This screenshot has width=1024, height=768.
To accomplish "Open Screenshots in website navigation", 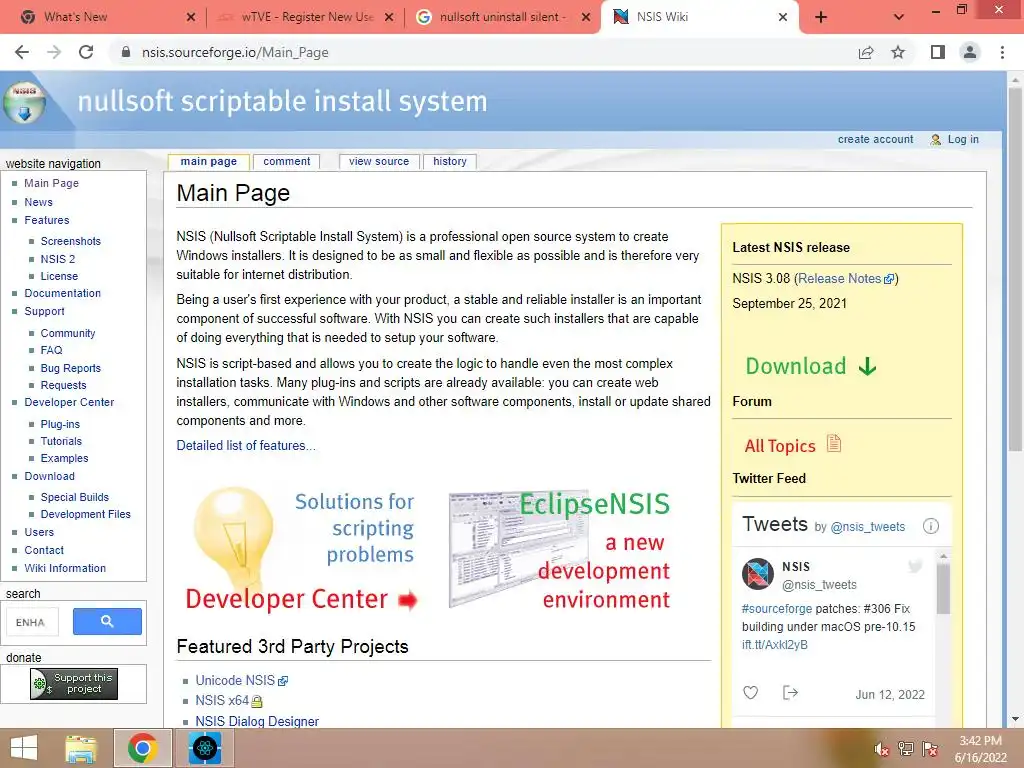I will tap(71, 241).
